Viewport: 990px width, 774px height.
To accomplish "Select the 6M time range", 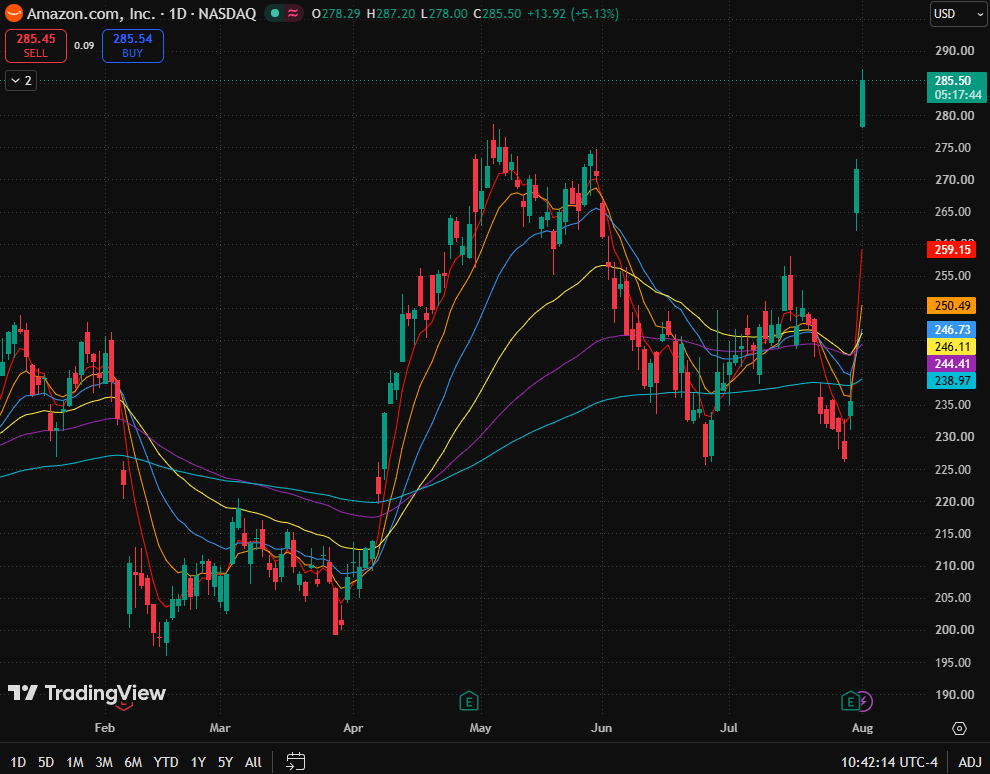I will click(x=133, y=762).
